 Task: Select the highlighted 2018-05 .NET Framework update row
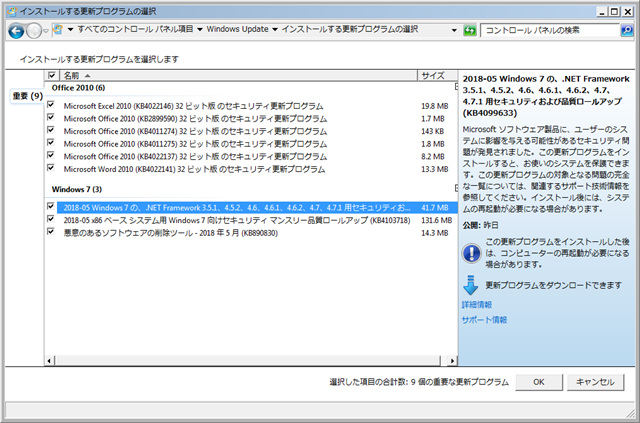[x=257, y=208]
